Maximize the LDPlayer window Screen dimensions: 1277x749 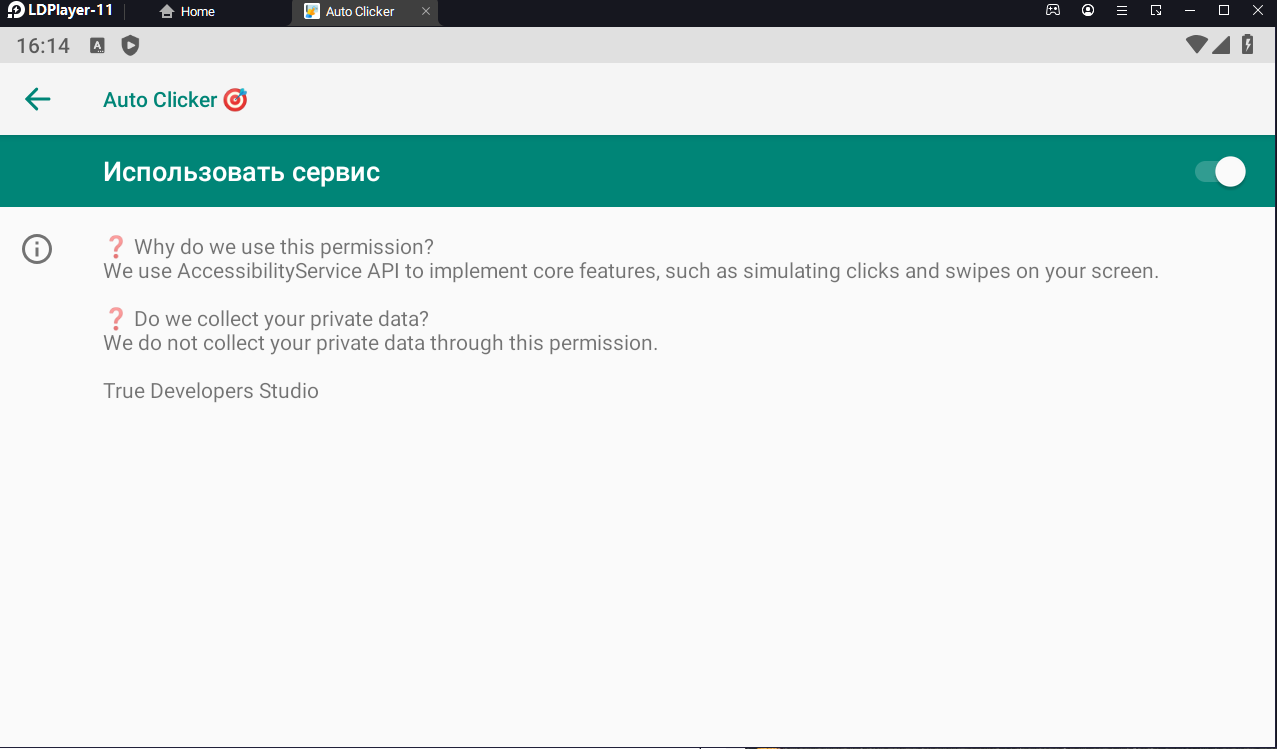click(x=1223, y=11)
